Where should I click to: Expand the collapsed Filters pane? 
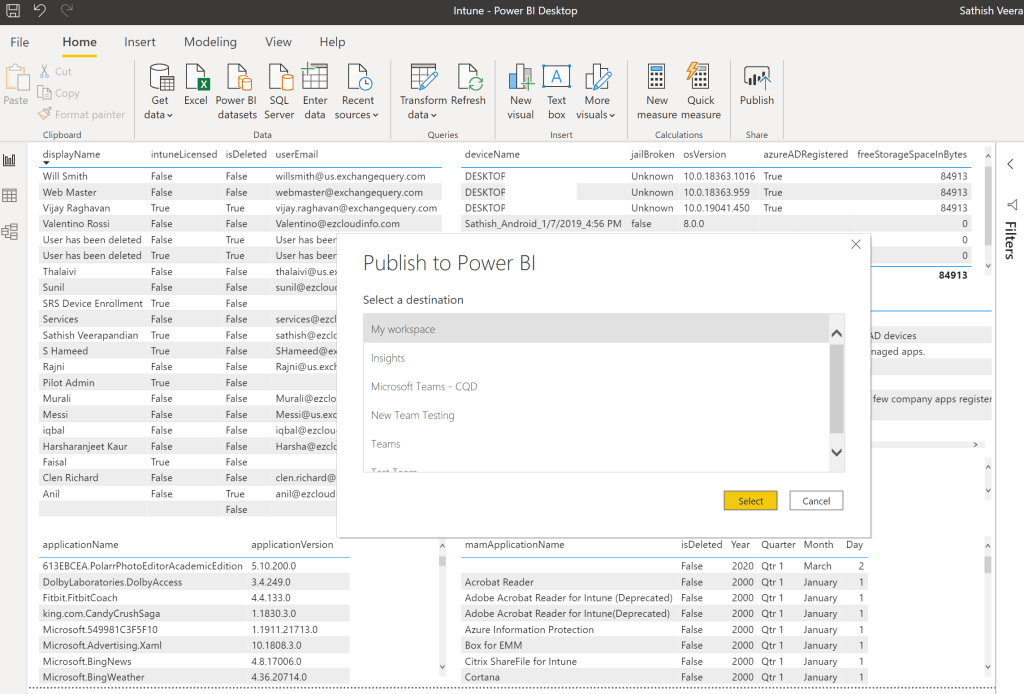1010,164
